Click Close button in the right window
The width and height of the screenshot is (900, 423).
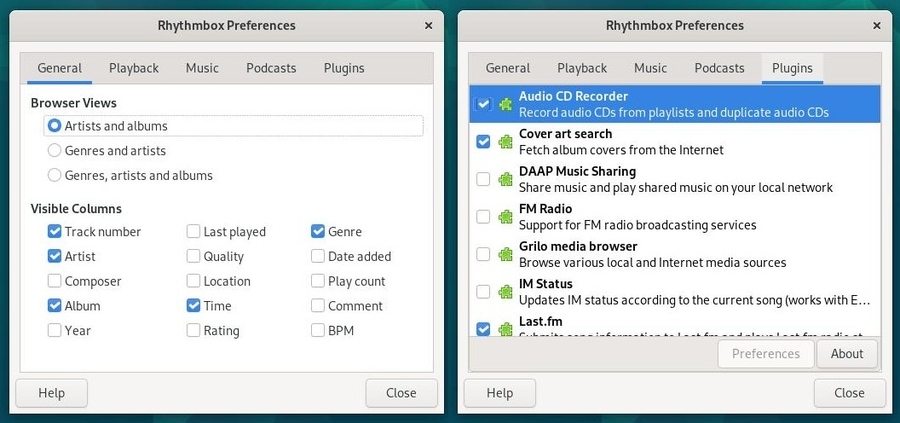[x=849, y=393]
